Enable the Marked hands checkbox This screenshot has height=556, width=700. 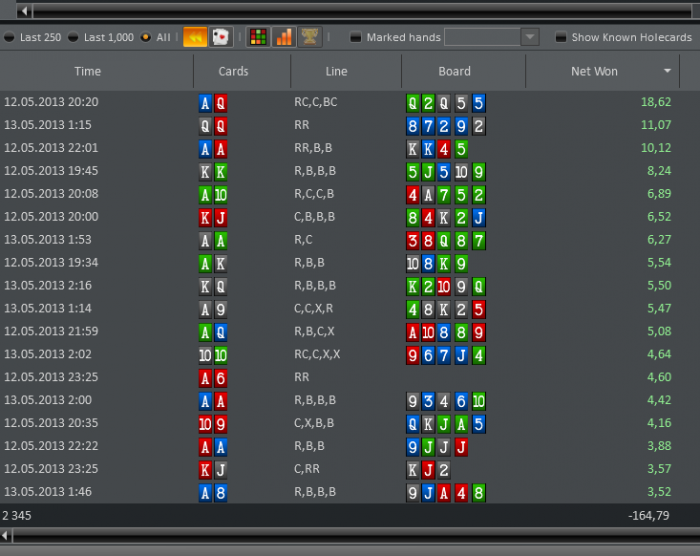tap(355, 37)
